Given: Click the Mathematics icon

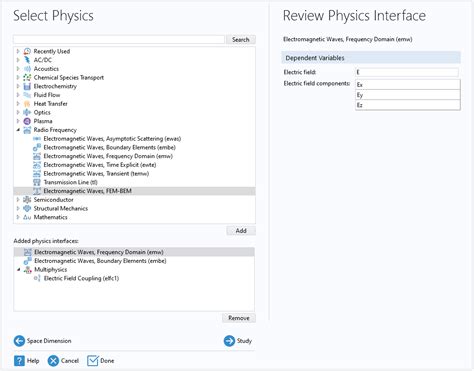Looking at the screenshot, I should pos(27,217).
